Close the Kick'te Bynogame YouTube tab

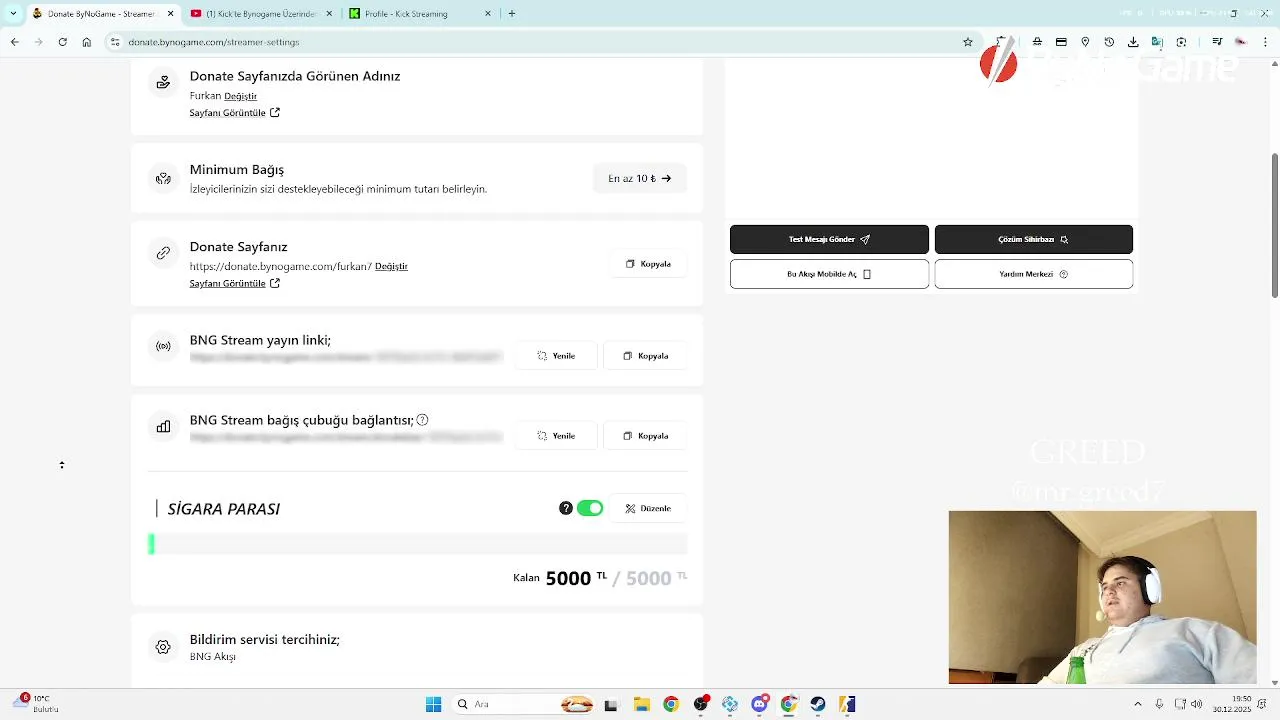330,13
